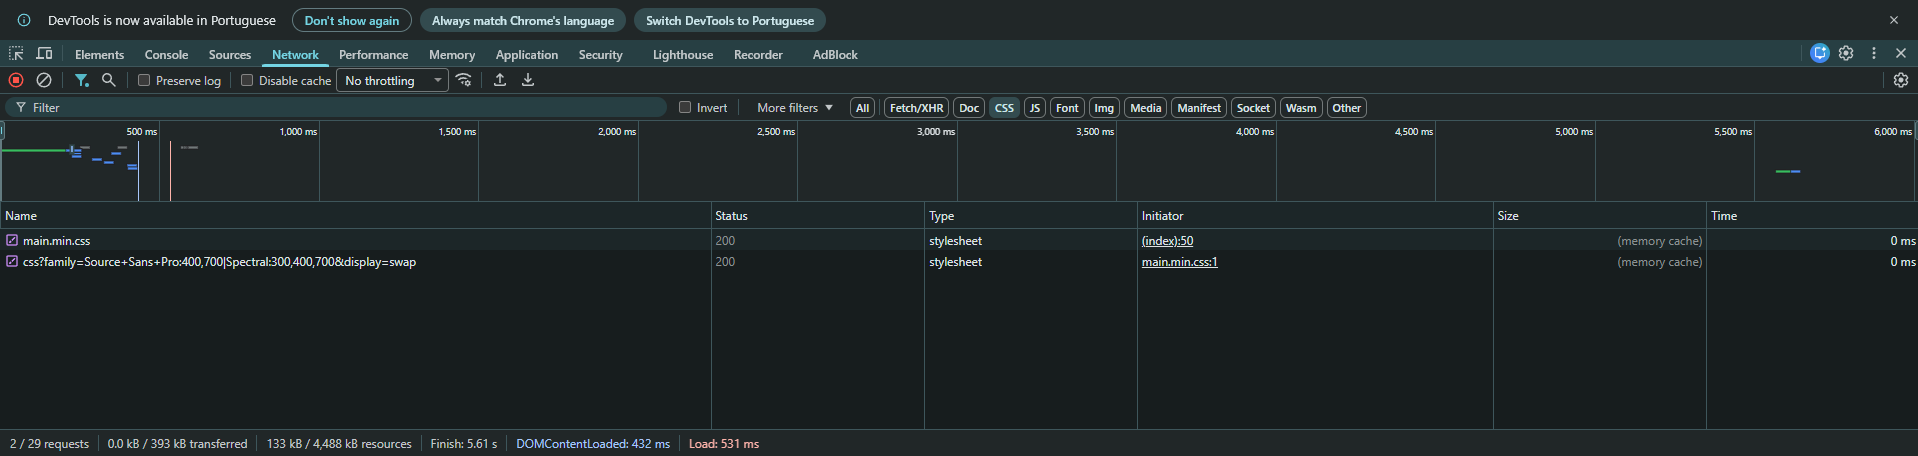Click Always match Chrome's language button
1918x456 pixels.
click(x=523, y=20)
